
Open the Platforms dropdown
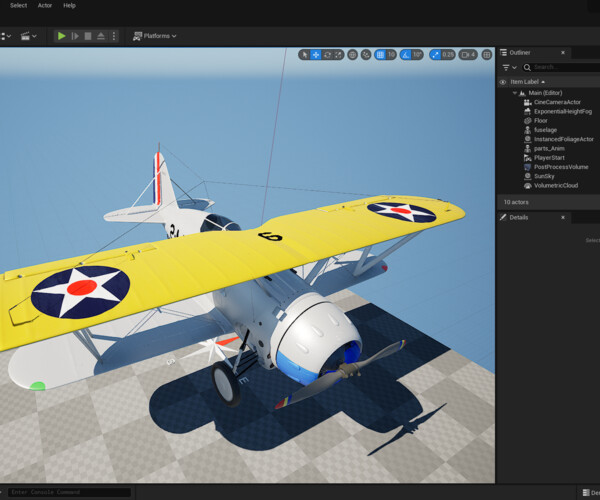coord(154,36)
